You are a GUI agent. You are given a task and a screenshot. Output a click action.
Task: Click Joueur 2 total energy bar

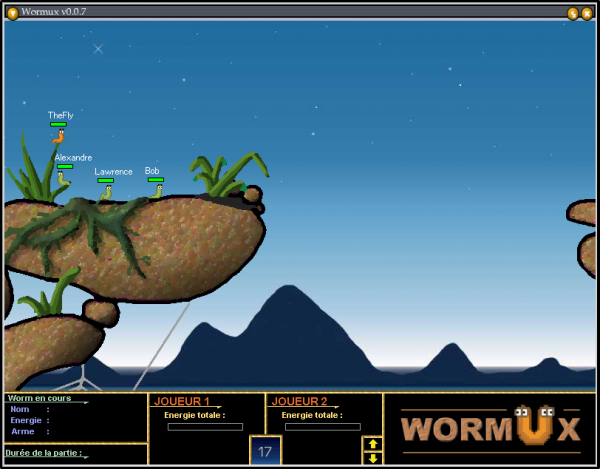[322, 427]
